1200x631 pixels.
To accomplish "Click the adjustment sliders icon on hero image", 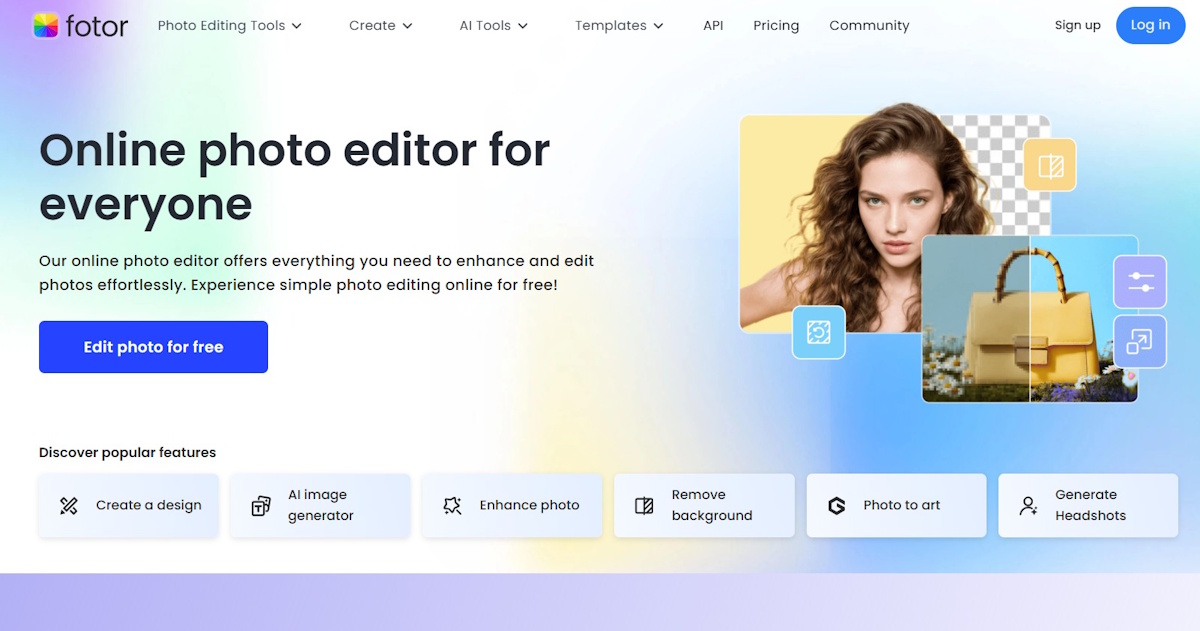I will pos(1140,282).
